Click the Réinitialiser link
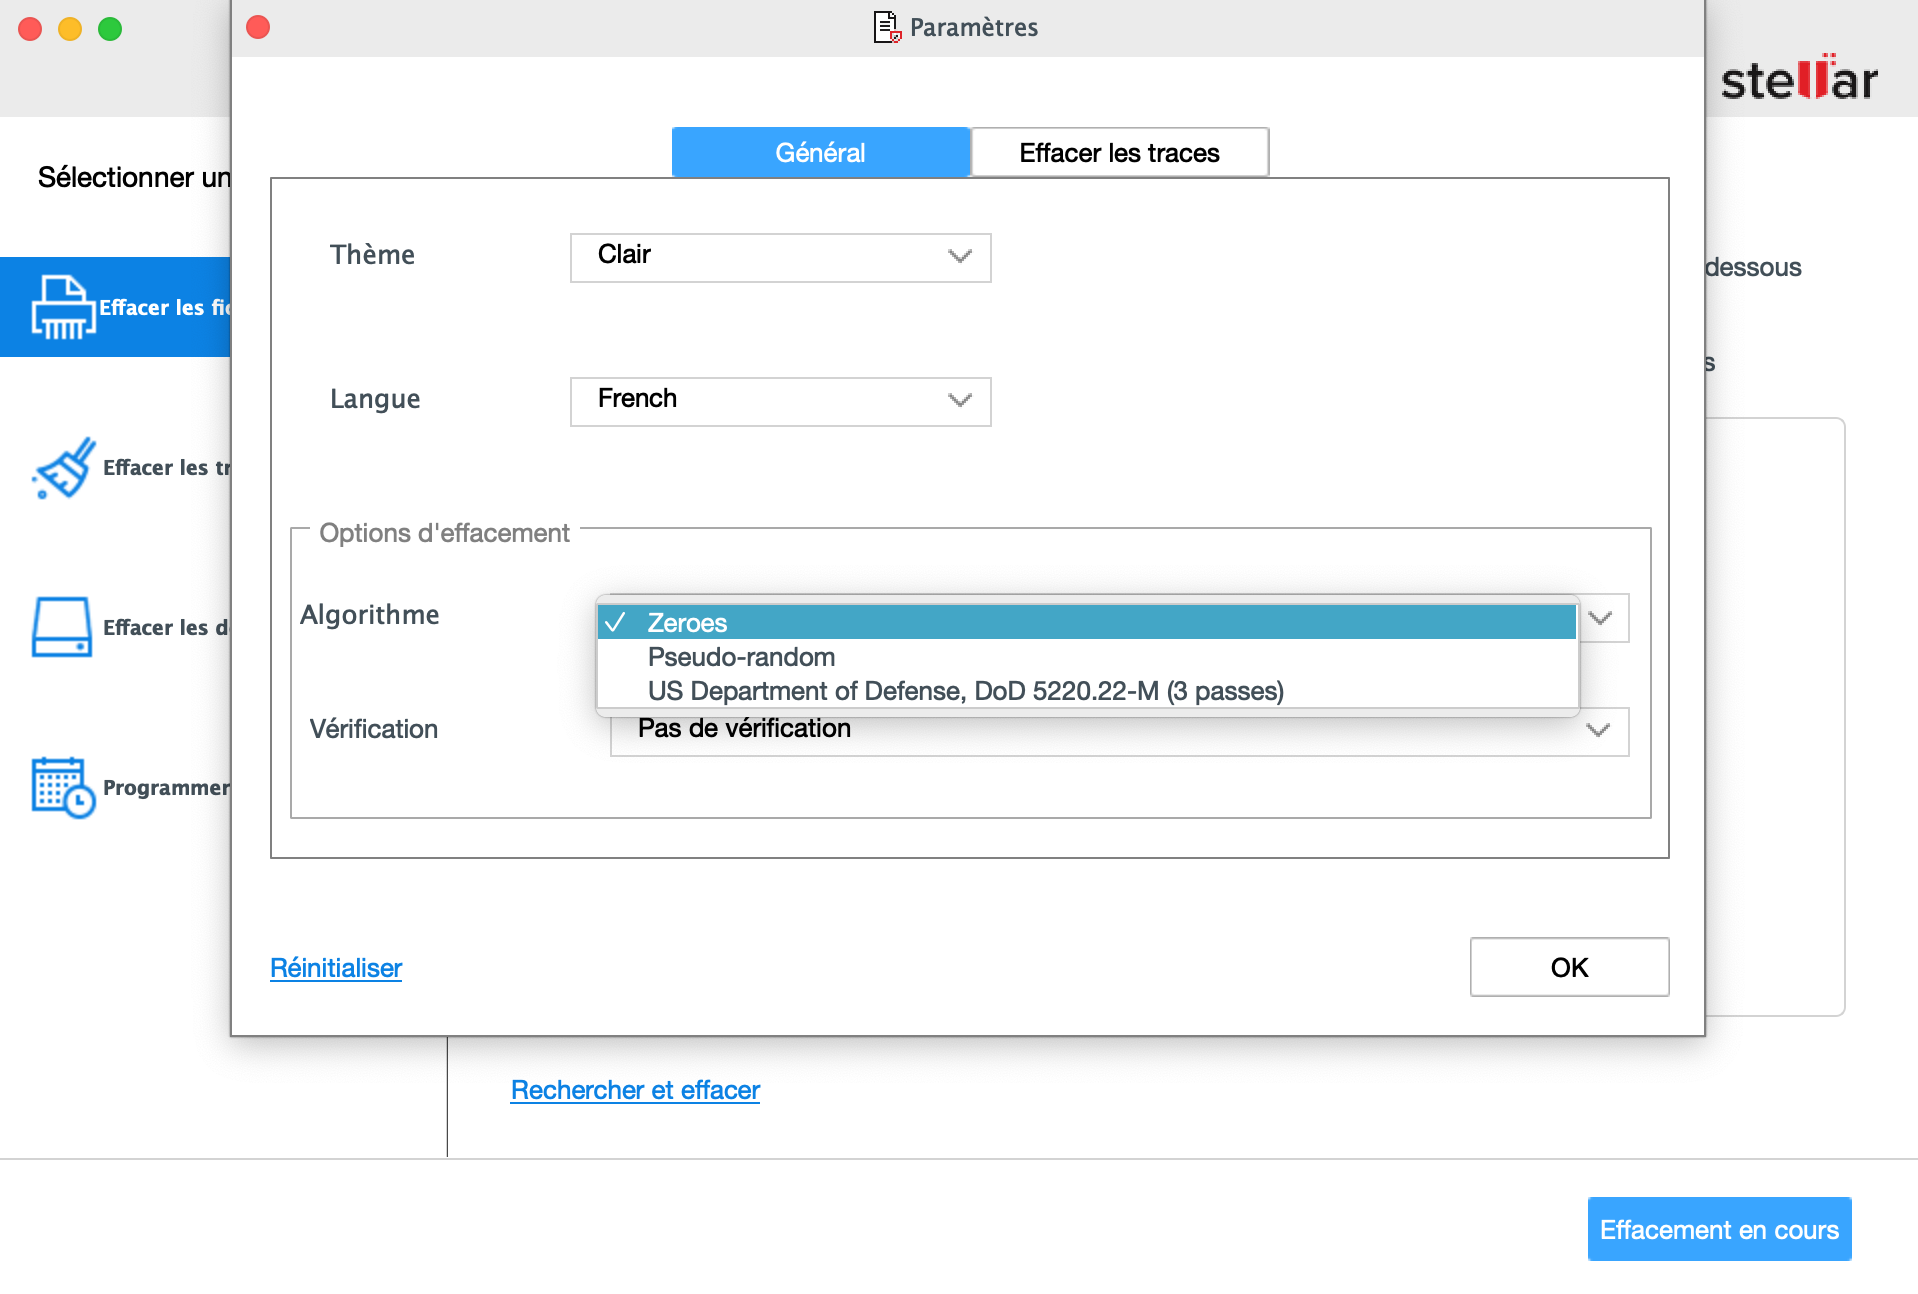Screen dimensions: 1918x1294 click(336, 967)
